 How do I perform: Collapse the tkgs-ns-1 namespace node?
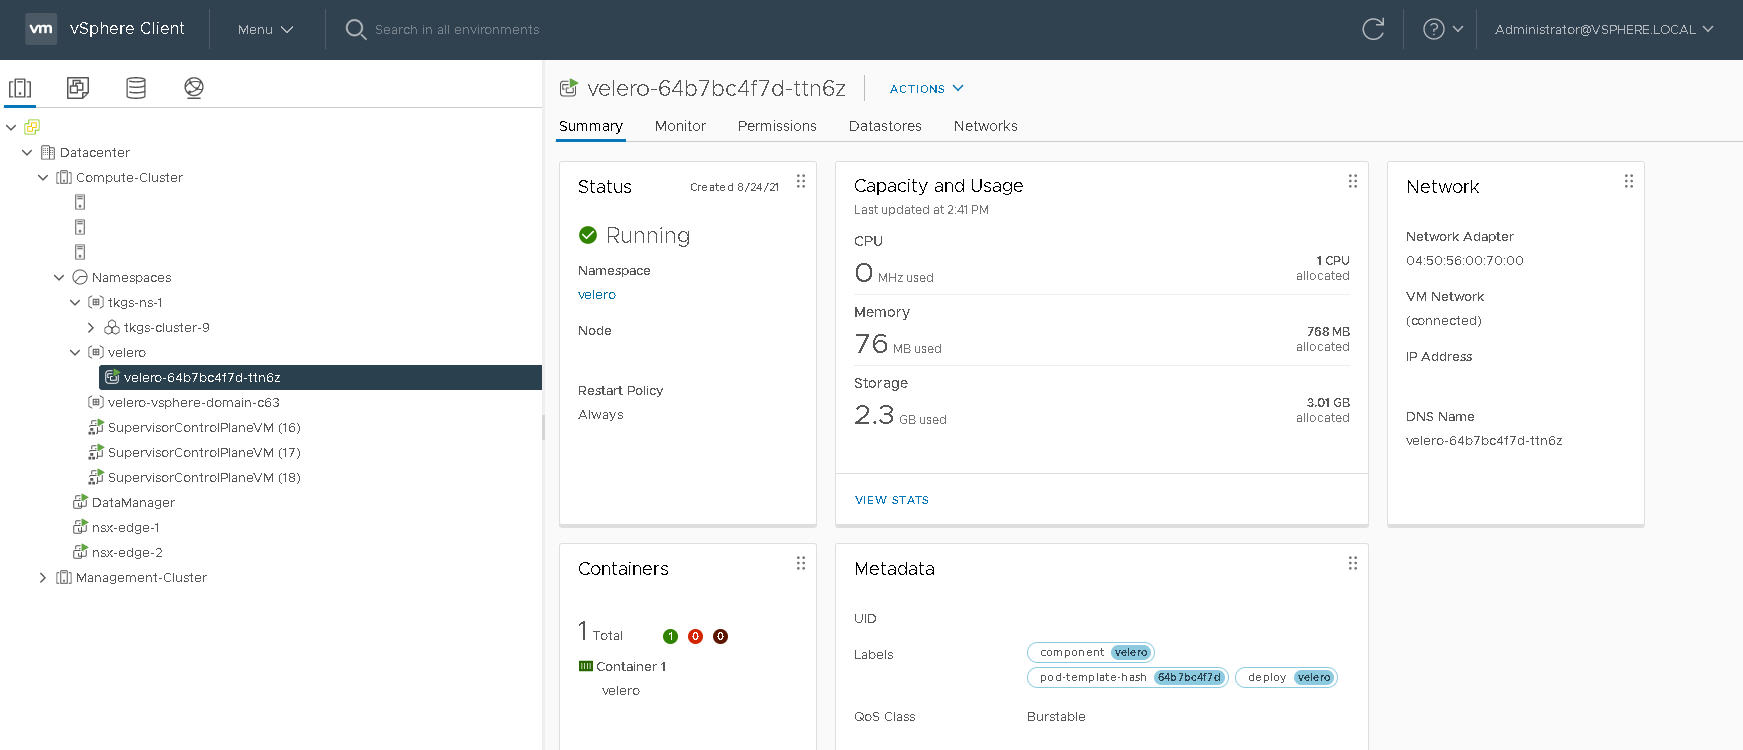75,302
